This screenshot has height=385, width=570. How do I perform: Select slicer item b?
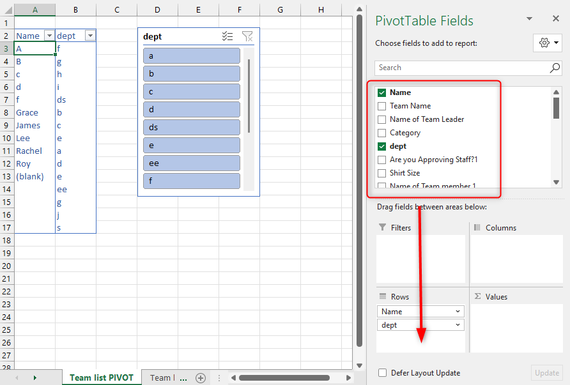192,74
